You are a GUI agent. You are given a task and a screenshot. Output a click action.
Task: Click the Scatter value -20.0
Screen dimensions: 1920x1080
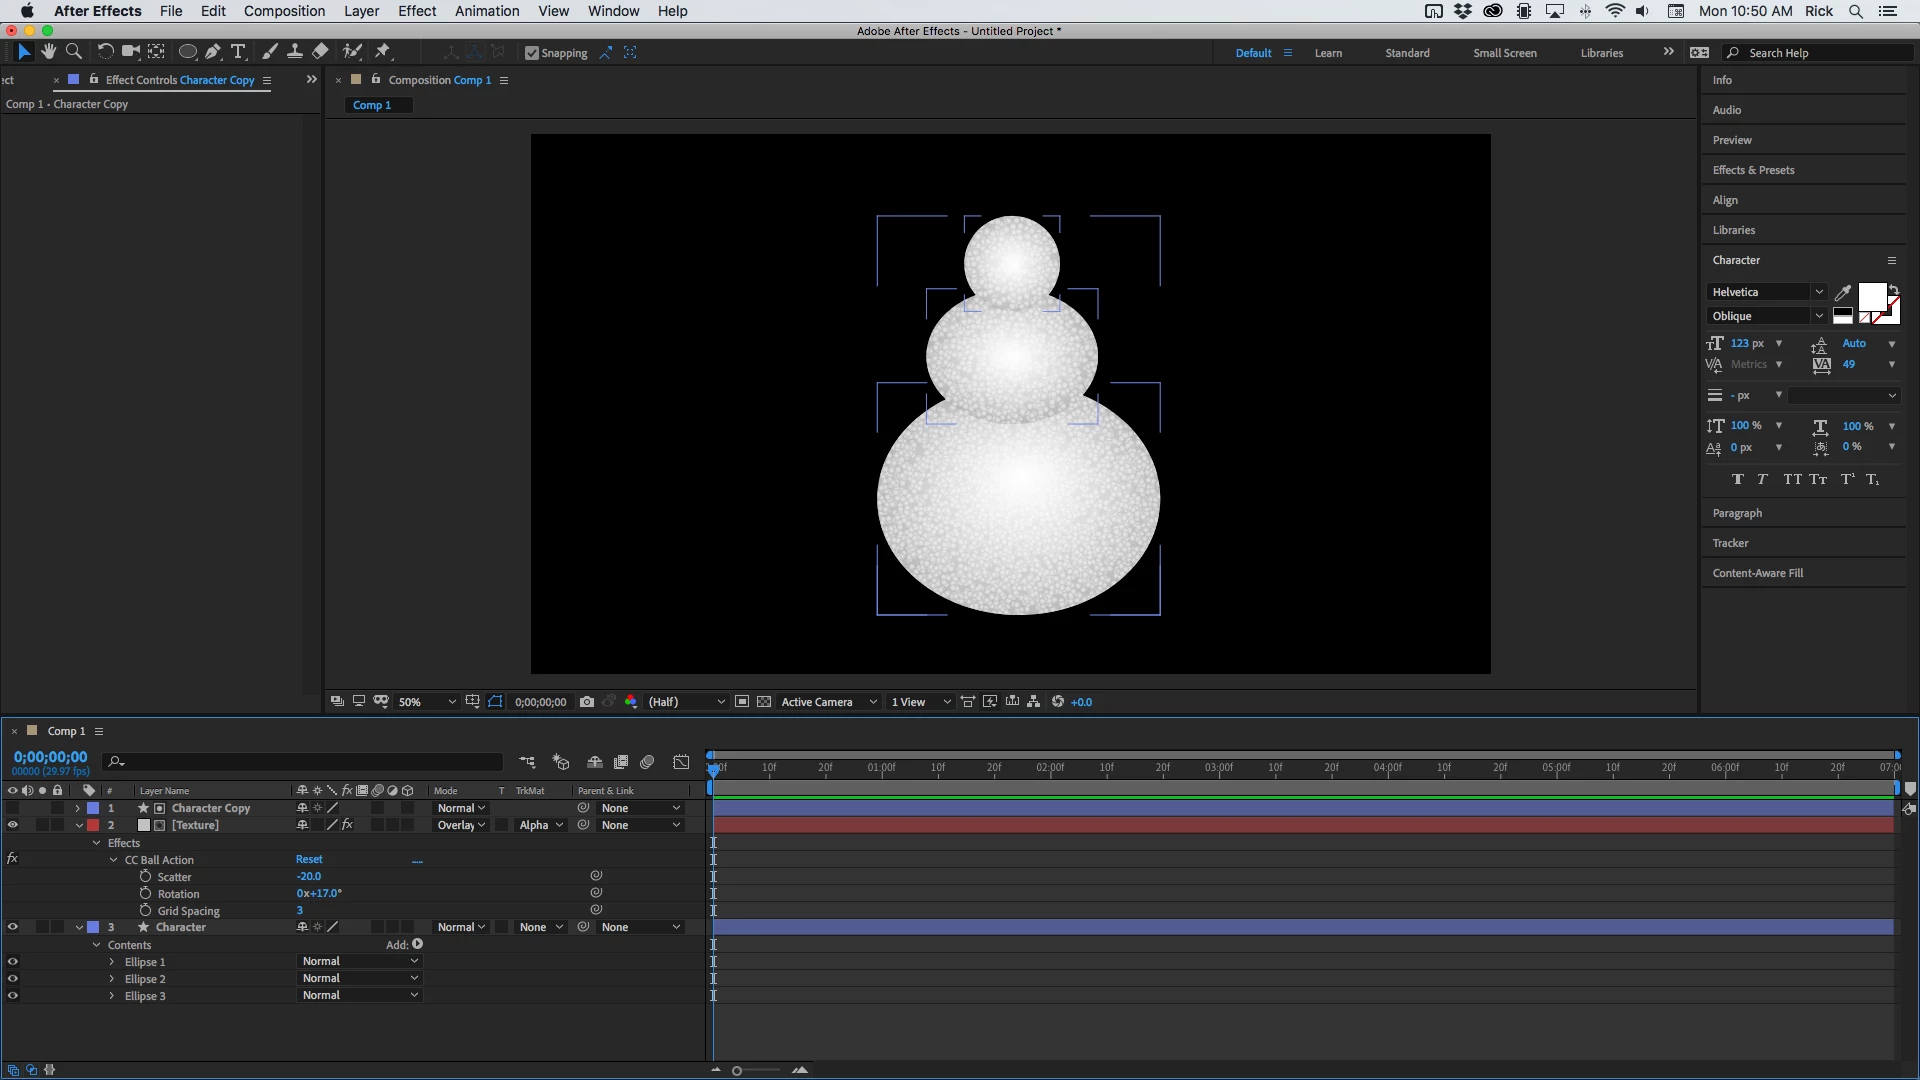[x=309, y=876]
